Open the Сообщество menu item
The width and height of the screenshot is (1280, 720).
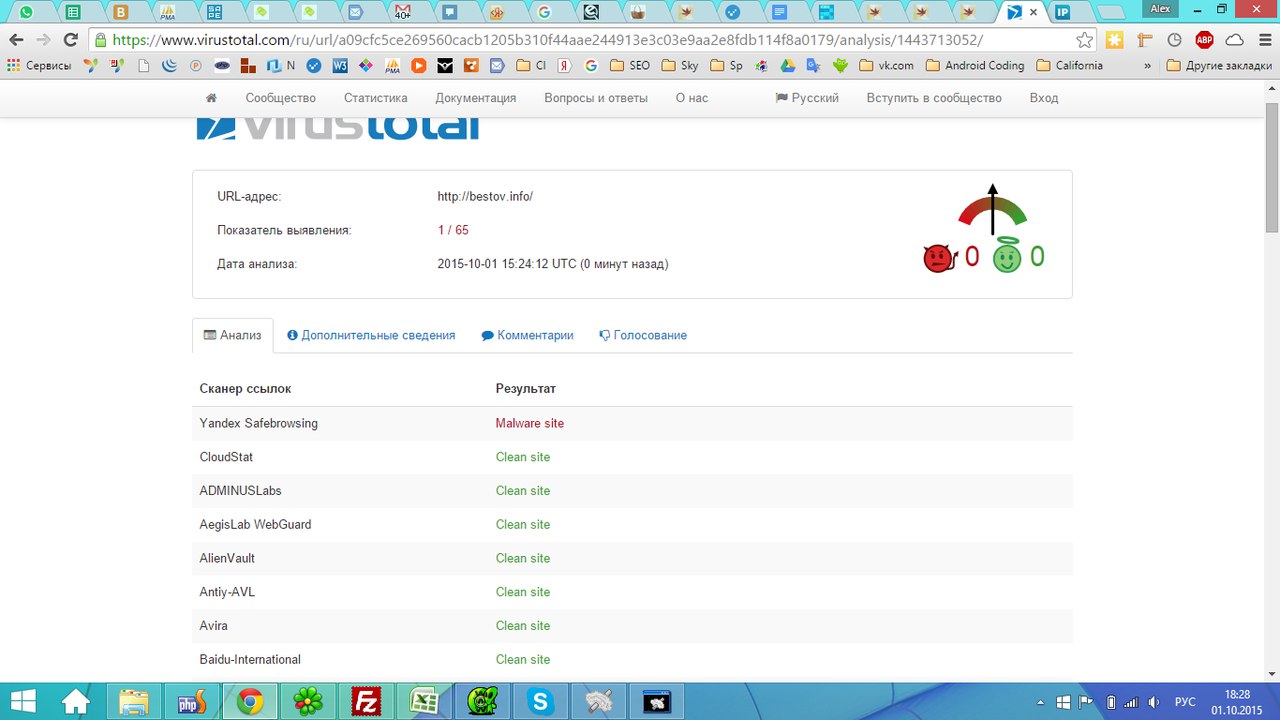pos(281,98)
